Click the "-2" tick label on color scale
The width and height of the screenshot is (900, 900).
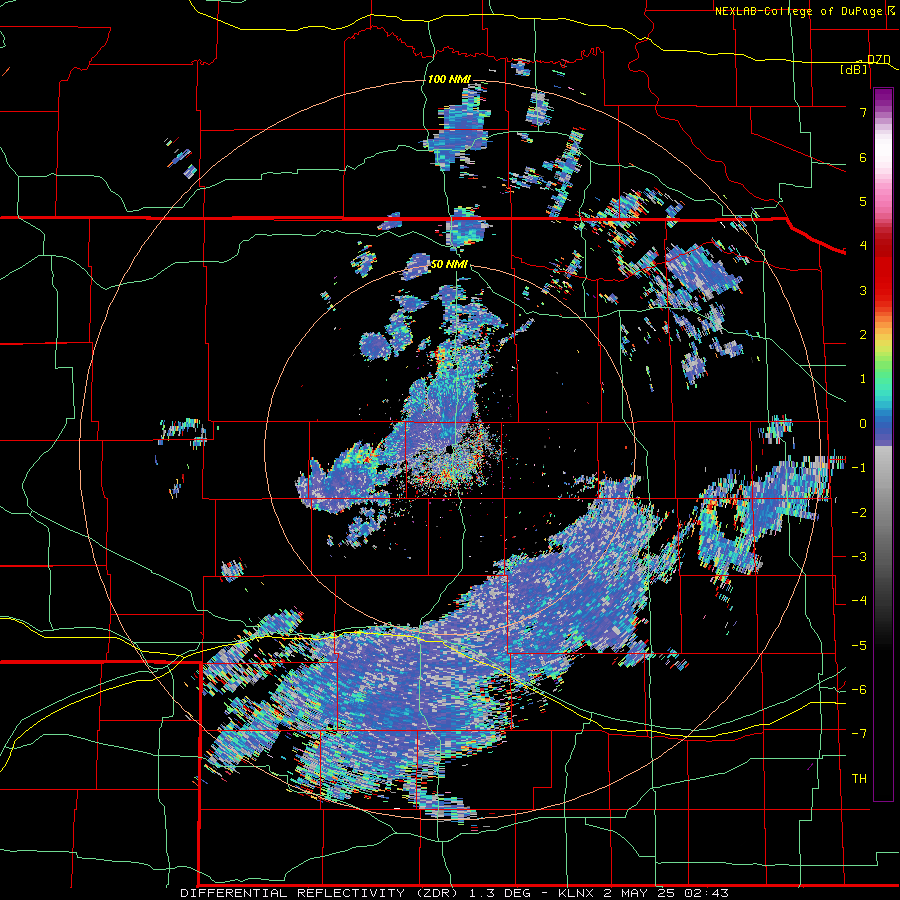859,512
